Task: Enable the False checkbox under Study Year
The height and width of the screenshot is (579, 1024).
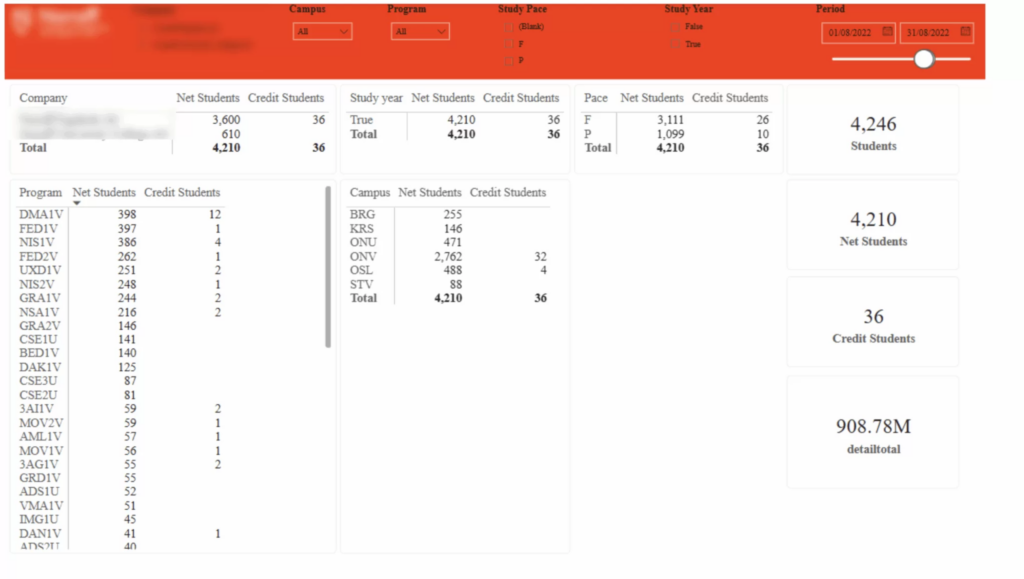Action: click(x=675, y=27)
